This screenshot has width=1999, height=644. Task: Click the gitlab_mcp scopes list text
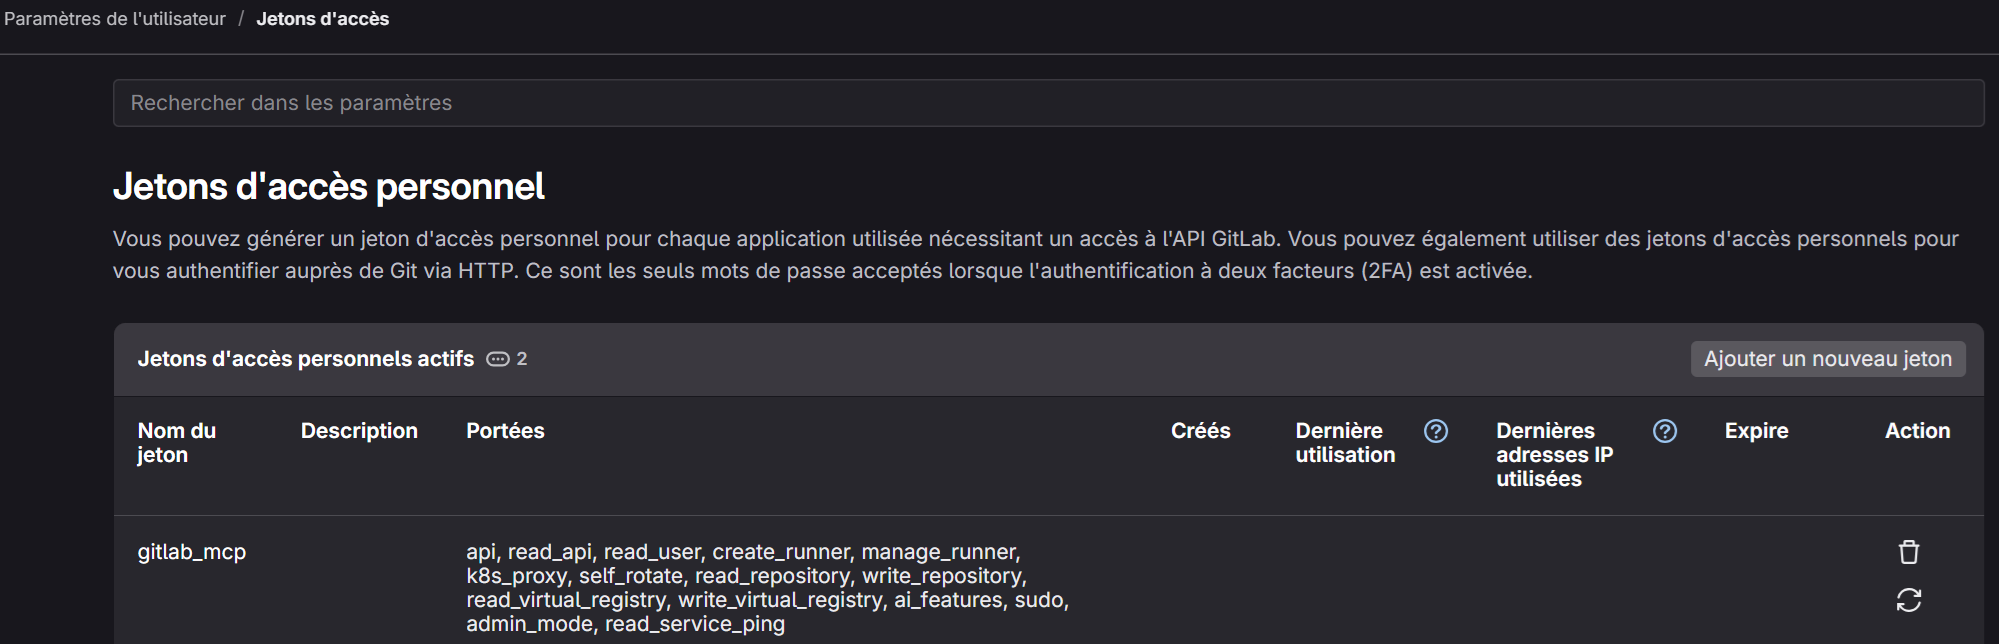(768, 588)
